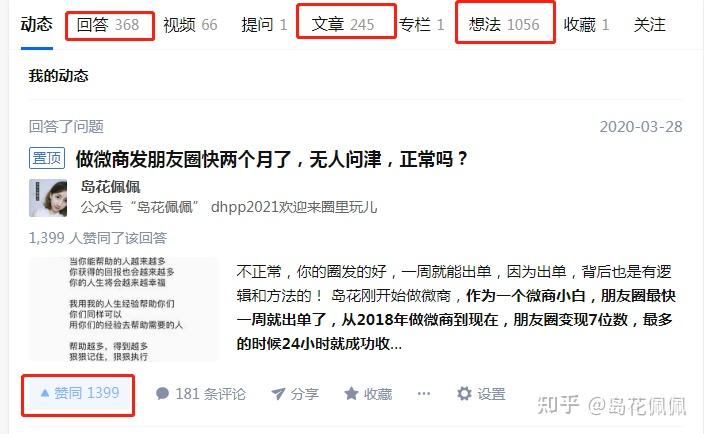
Task: Click the star 收藏 icon under answer
Action: point(351,394)
